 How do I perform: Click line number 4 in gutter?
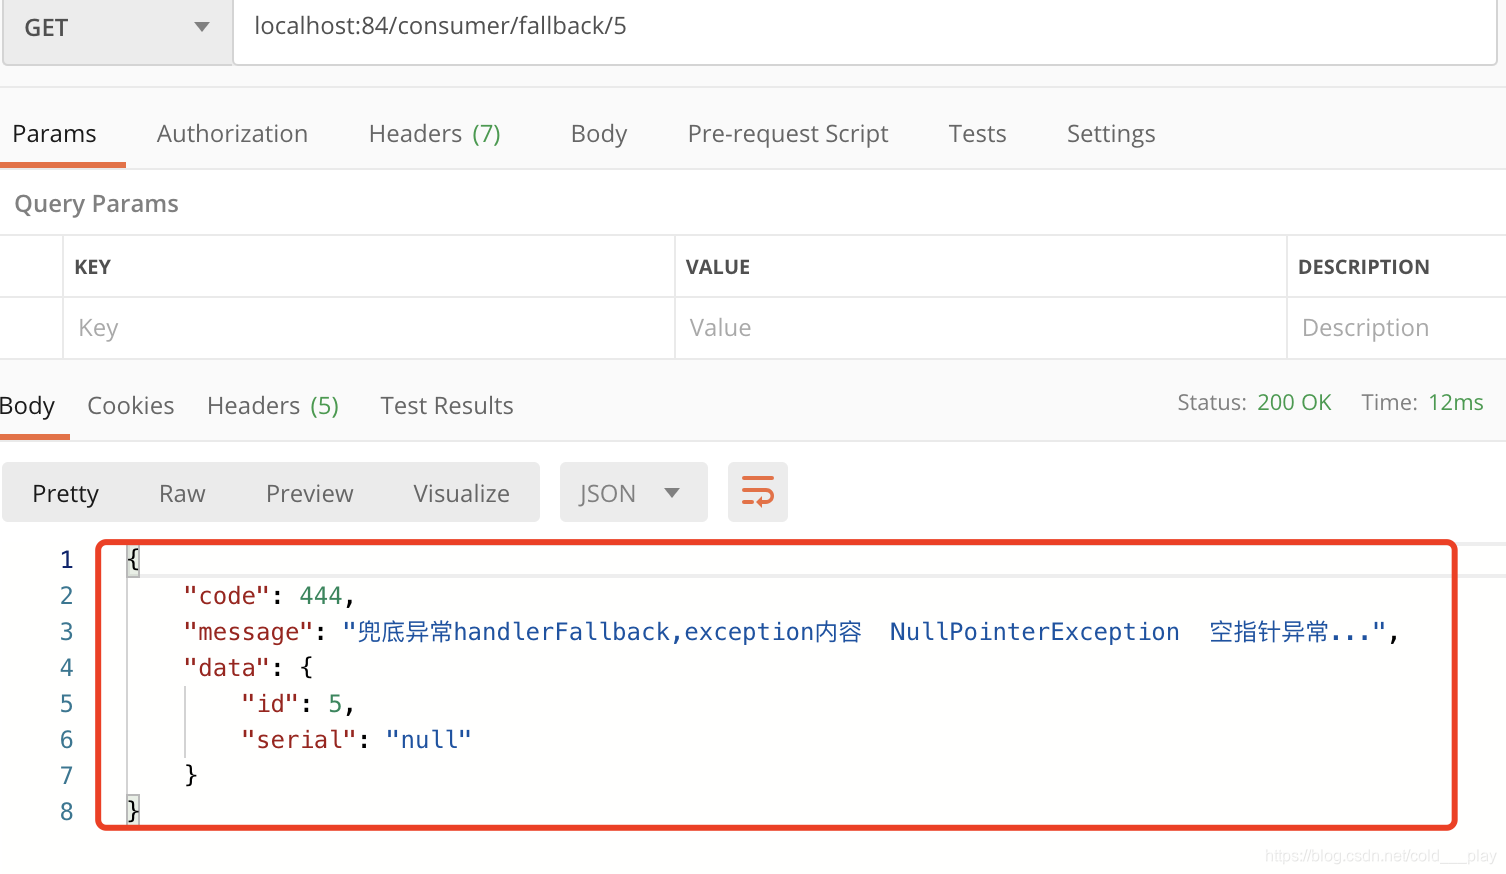point(66,668)
